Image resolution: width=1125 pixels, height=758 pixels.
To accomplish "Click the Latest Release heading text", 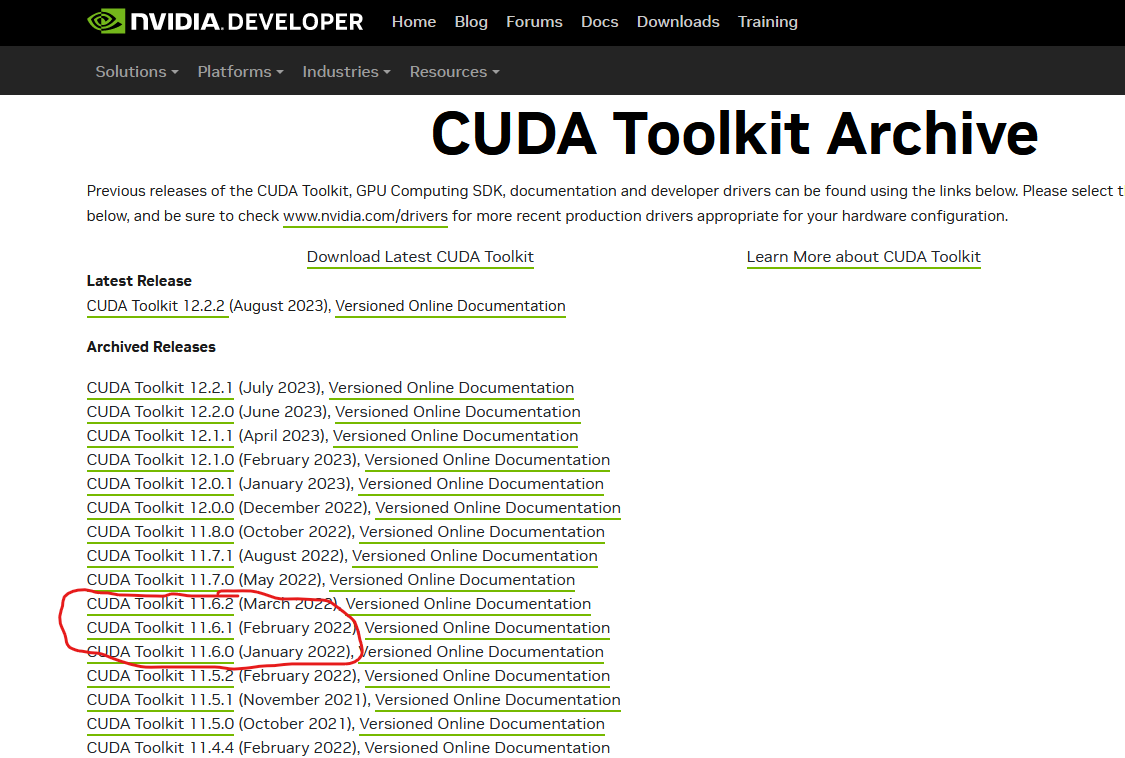I will tap(139, 281).
